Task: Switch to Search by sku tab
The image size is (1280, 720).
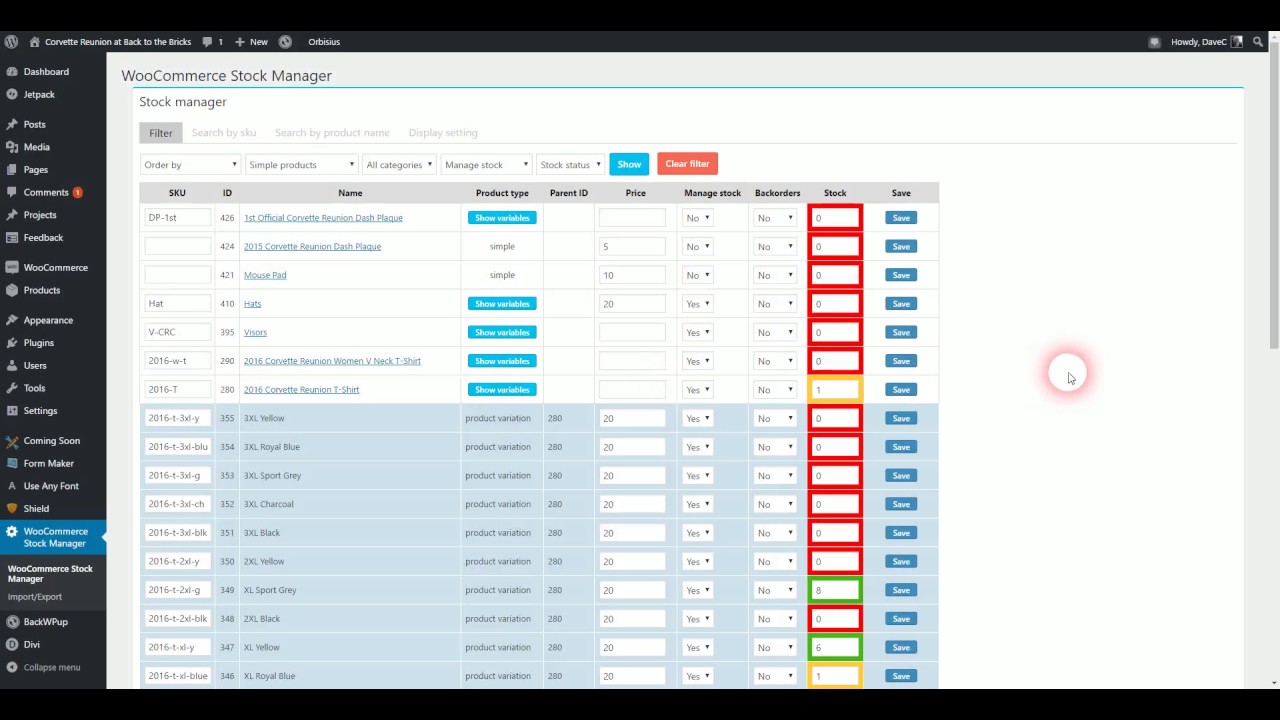Action: click(x=224, y=133)
